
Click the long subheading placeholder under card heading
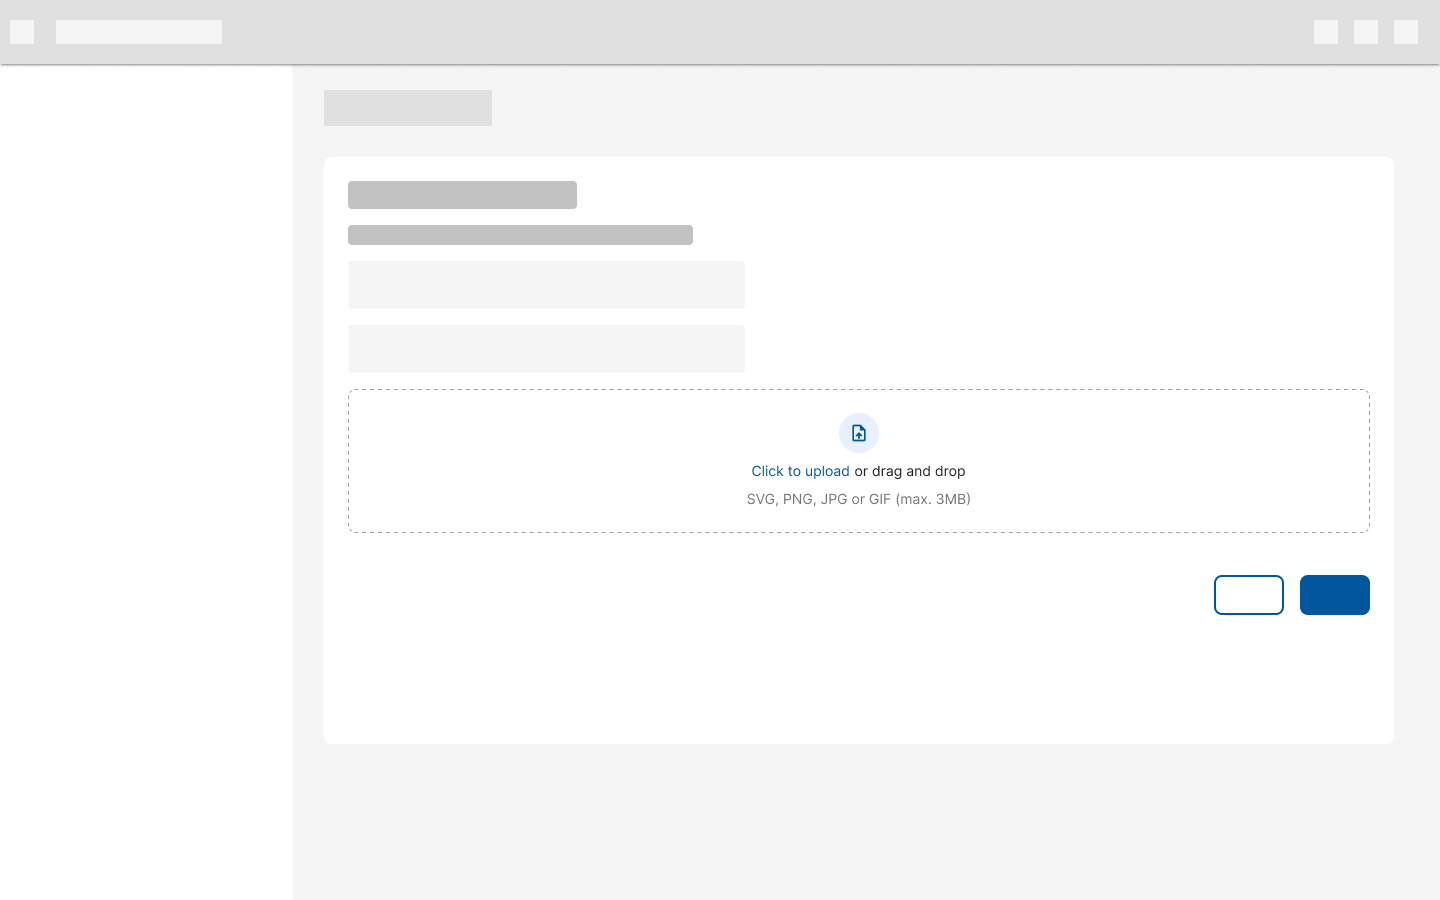tap(520, 235)
